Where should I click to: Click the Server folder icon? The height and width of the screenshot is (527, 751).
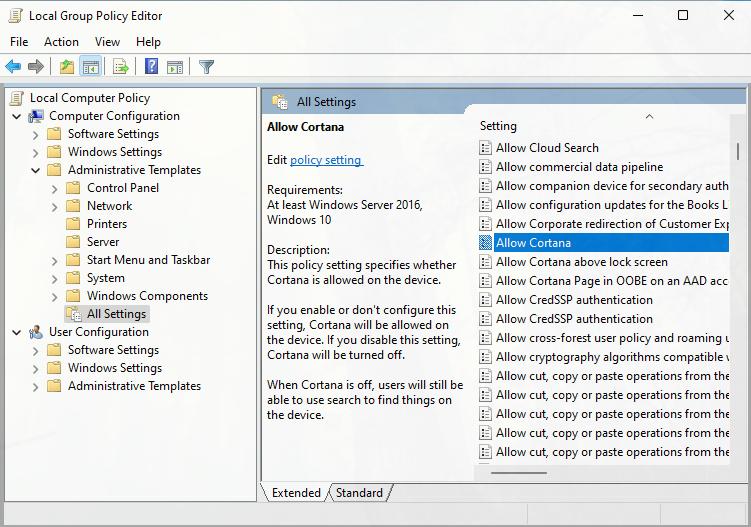pyautogui.click(x=73, y=242)
